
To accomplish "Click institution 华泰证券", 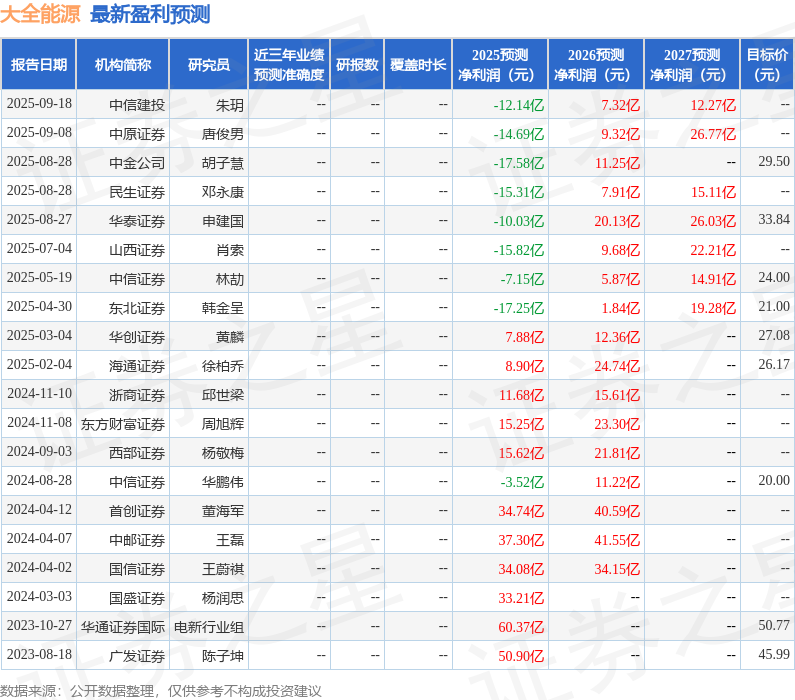I will (x=137, y=221).
